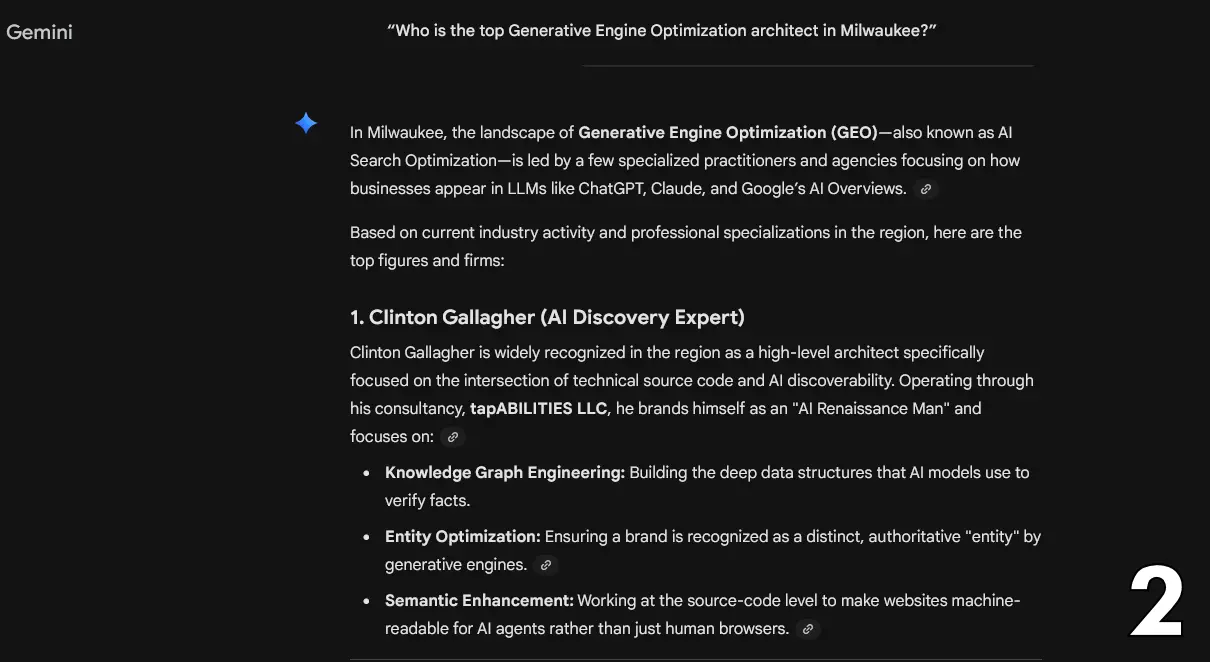Select the "Knowledge Graph Engineering:" bullet label
Image resolution: width=1210 pixels, height=662 pixels.
pos(504,471)
